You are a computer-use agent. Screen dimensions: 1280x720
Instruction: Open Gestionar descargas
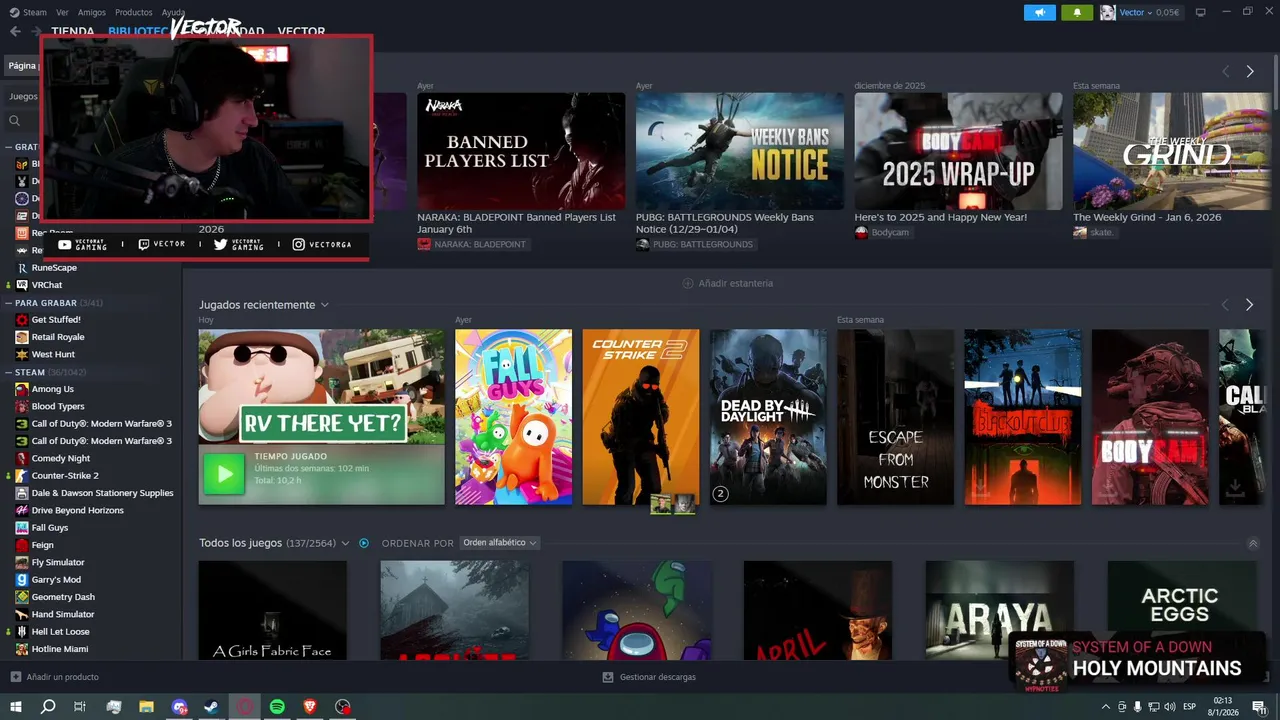[x=650, y=677]
